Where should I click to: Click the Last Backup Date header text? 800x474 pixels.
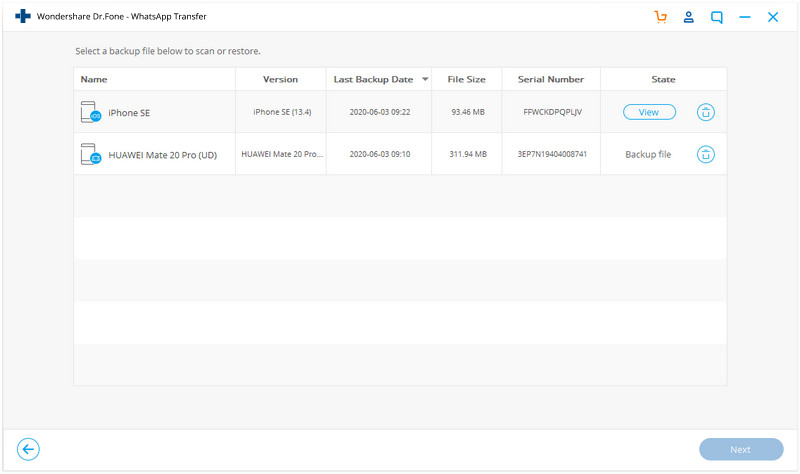373,79
